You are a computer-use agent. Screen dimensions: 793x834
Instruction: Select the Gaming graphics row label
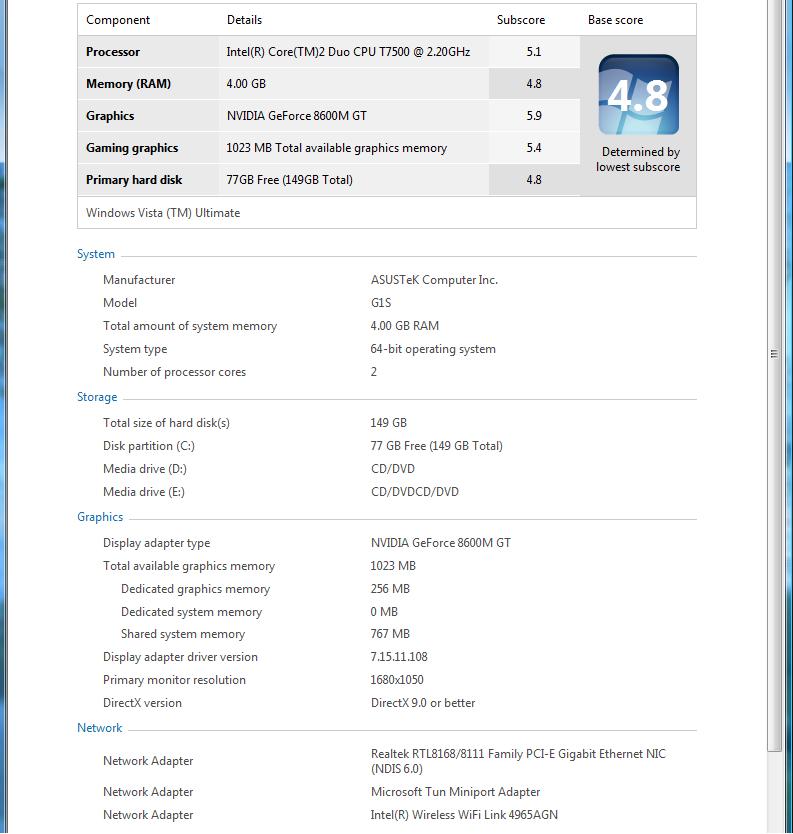132,148
